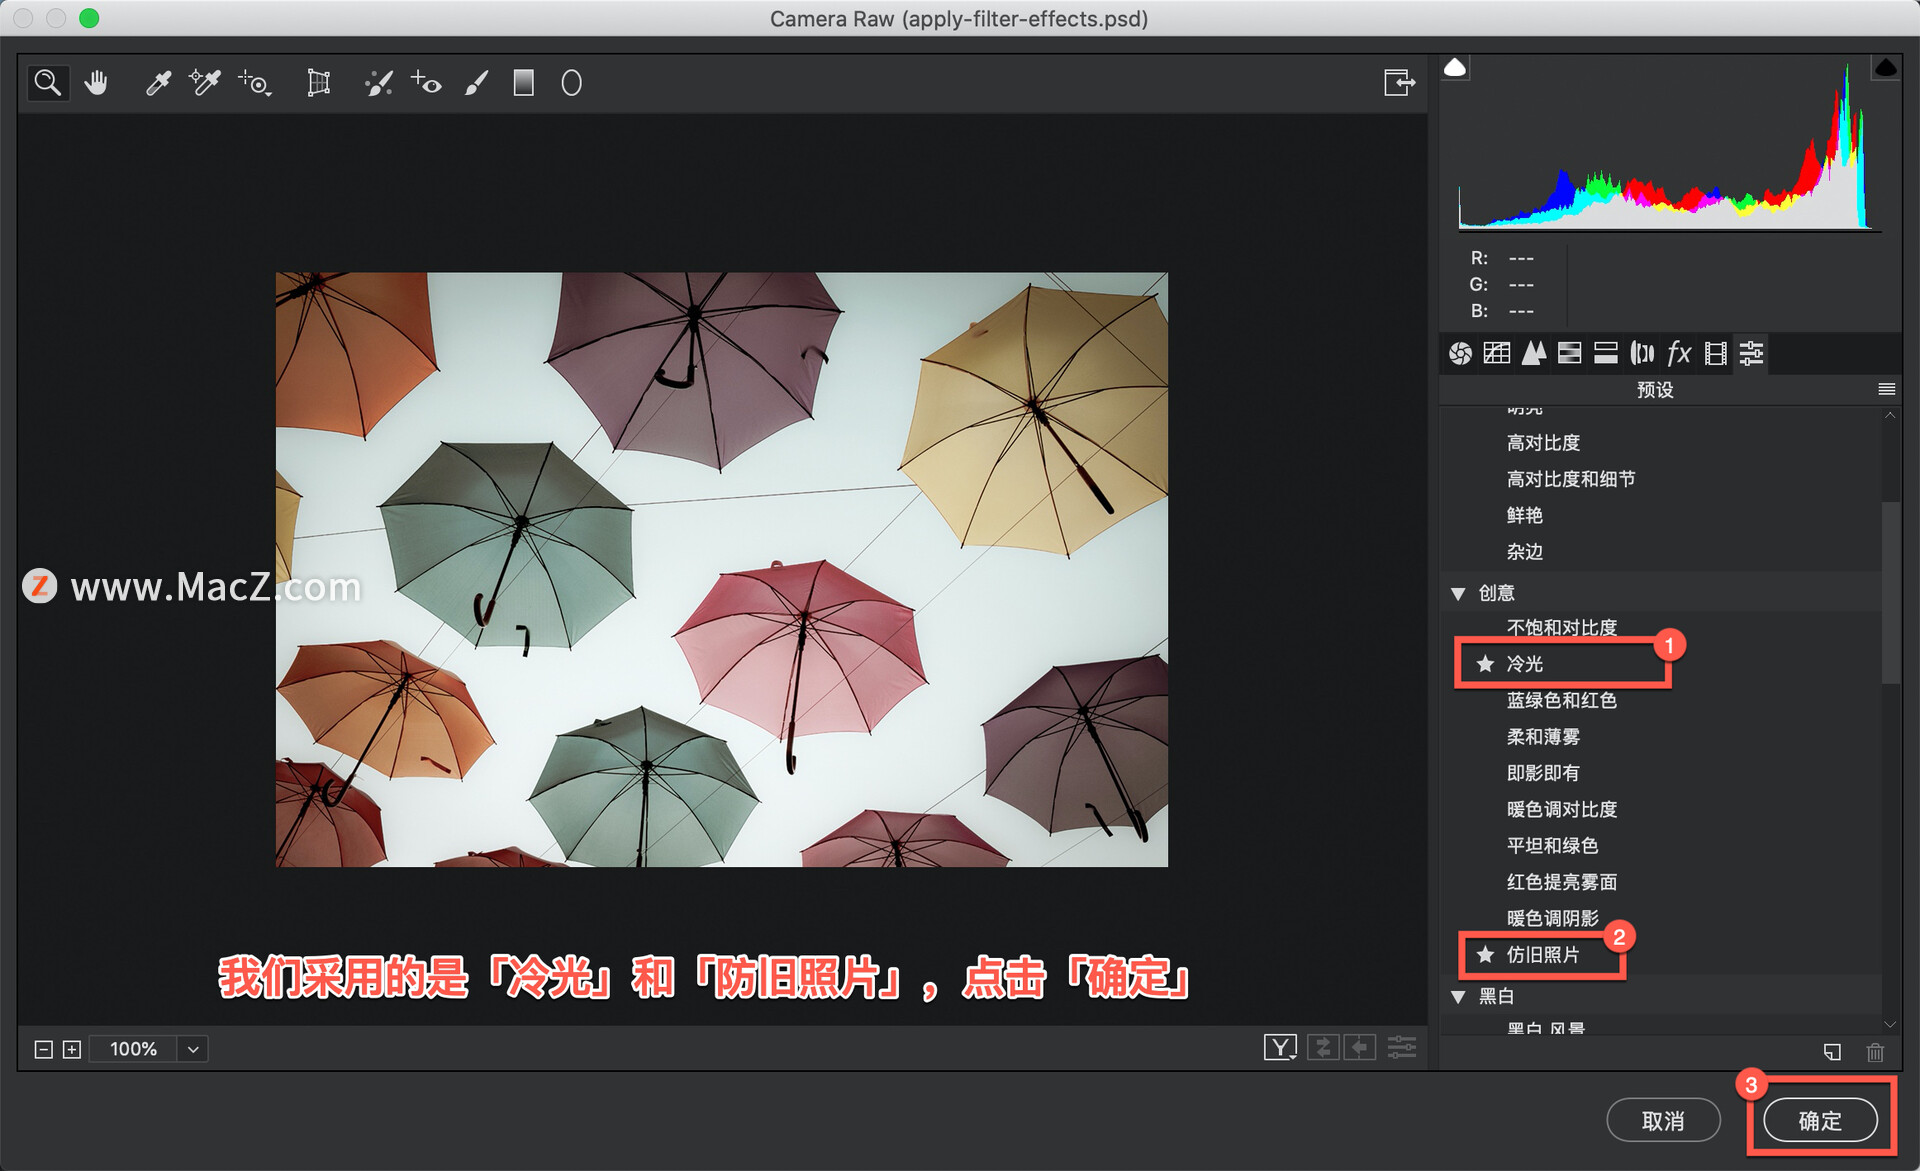Create a new preset icon
The image size is (1920, 1171).
point(1832,1052)
